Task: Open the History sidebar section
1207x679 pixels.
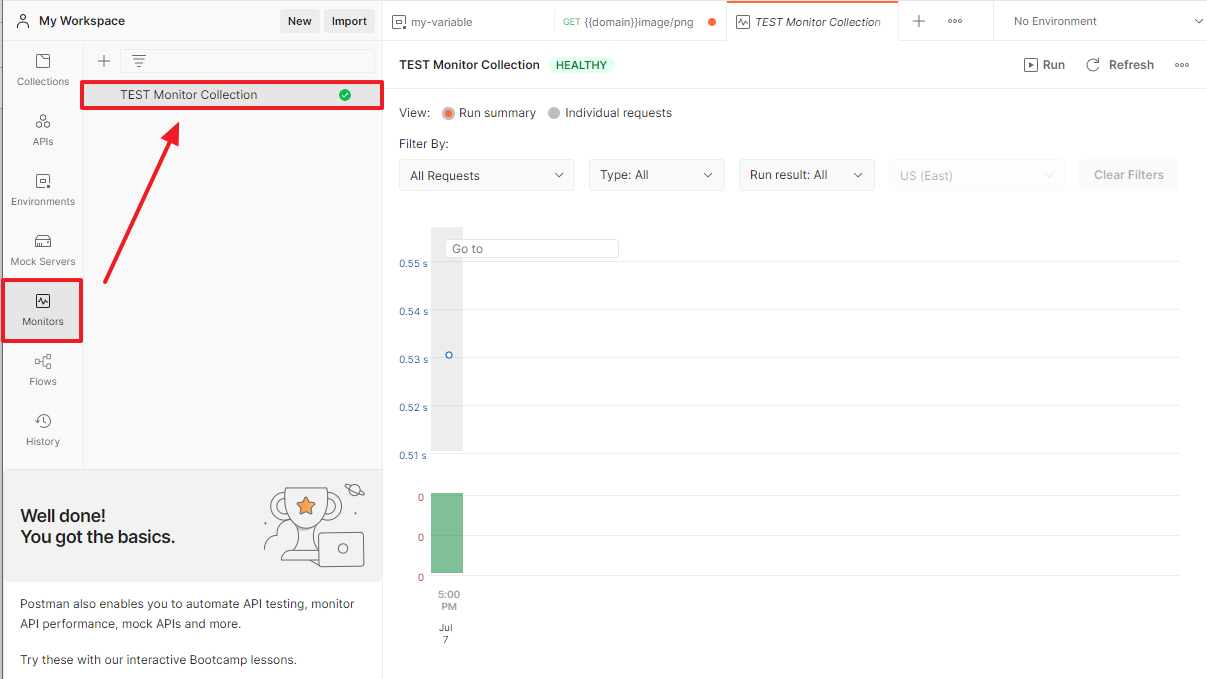Action: tap(43, 430)
